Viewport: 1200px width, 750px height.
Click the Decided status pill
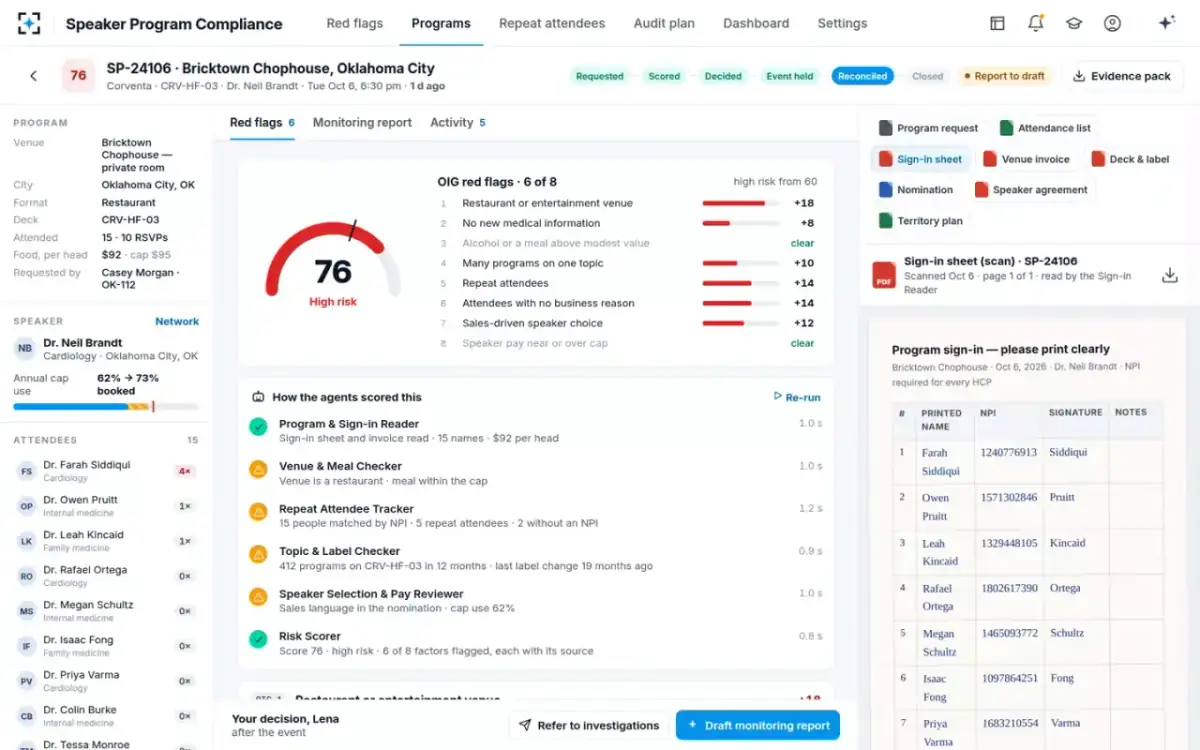(x=723, y=76)
